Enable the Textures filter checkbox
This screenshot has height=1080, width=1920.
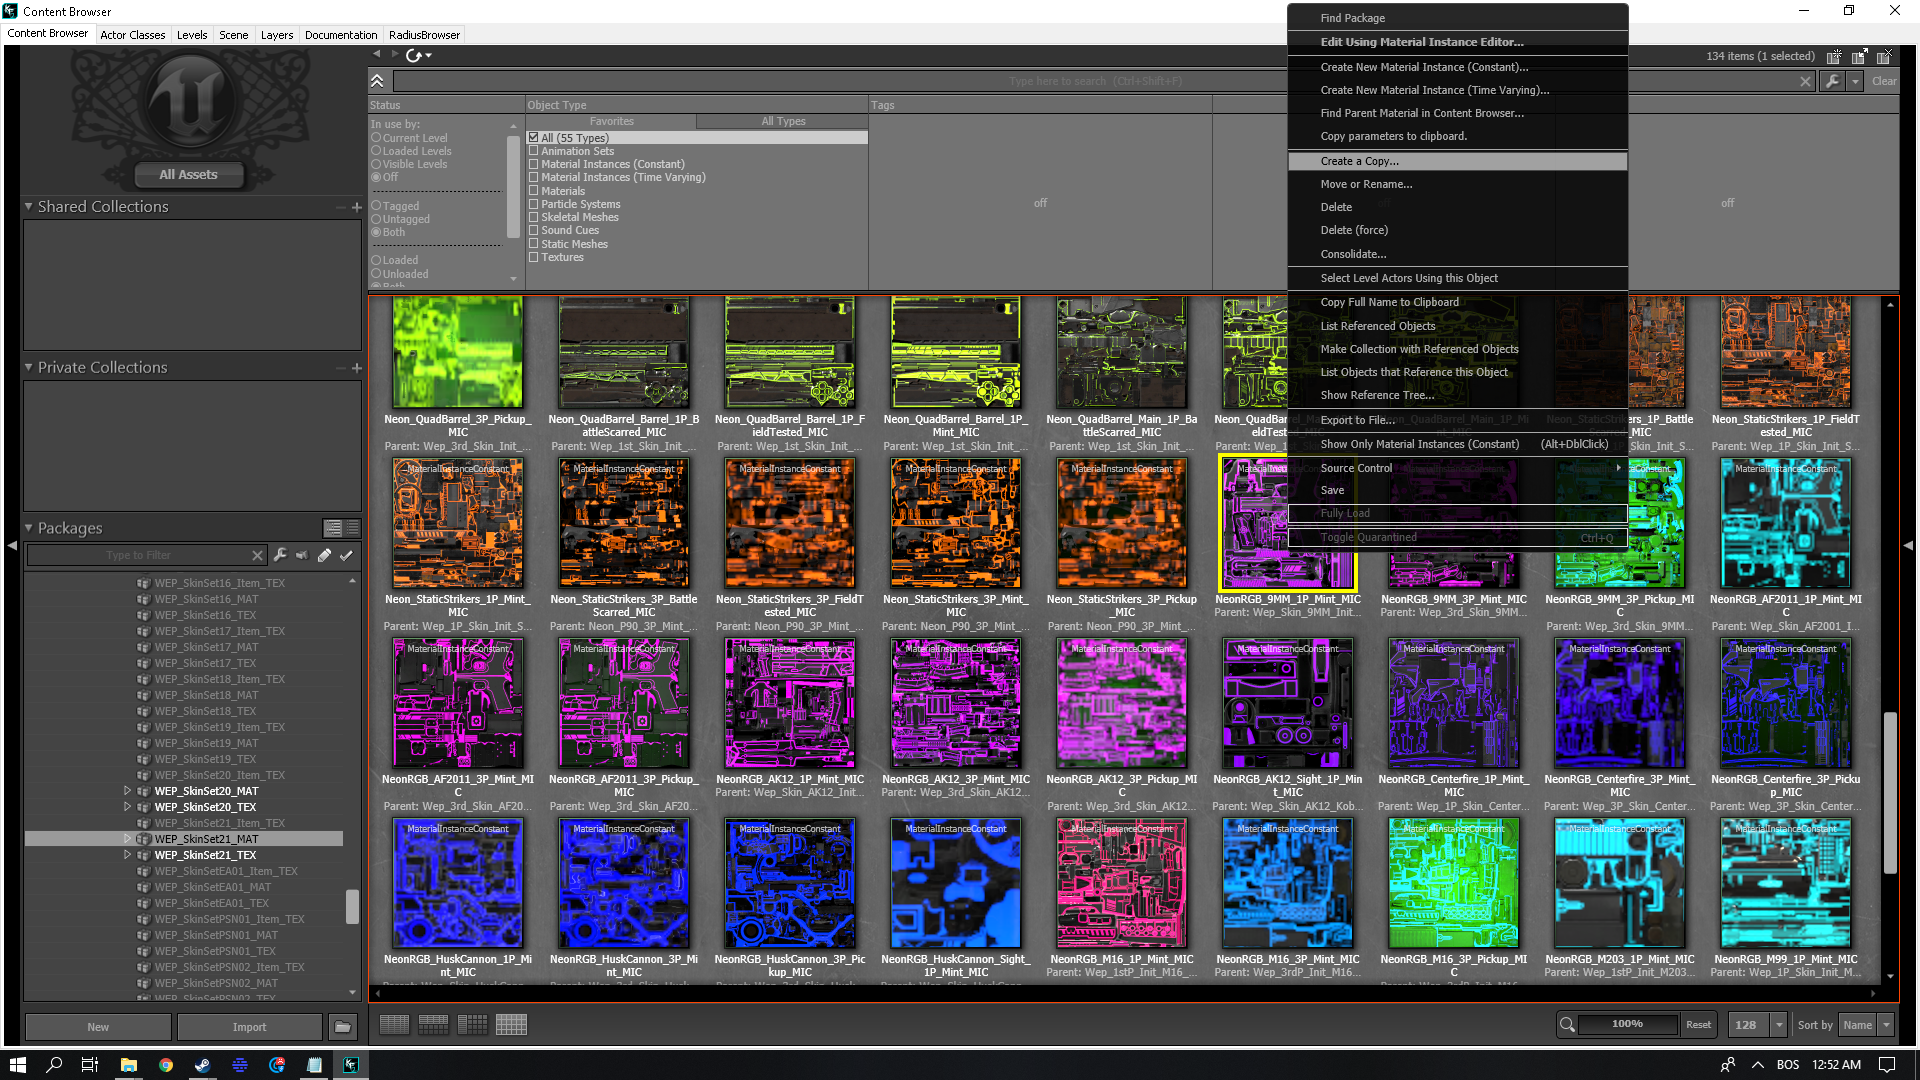click(x=534, y=257)
